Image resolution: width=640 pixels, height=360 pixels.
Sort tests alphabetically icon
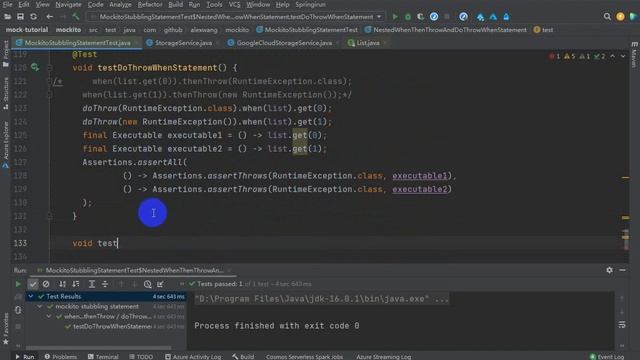pos(62,284)
